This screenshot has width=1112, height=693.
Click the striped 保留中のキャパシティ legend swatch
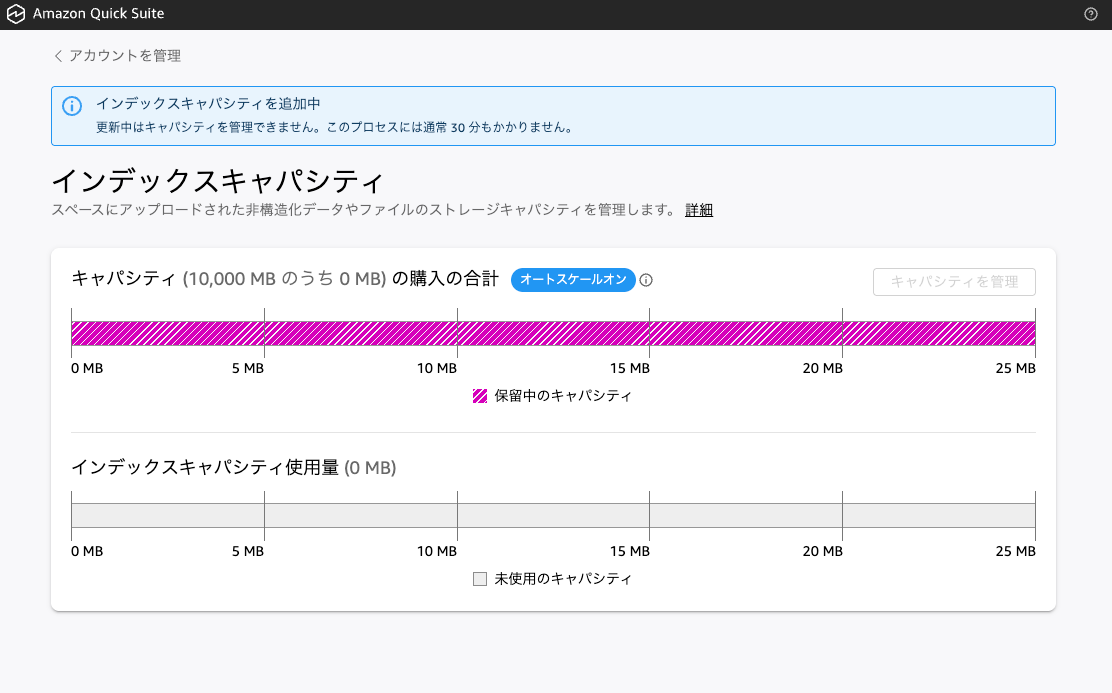point(480,396)
